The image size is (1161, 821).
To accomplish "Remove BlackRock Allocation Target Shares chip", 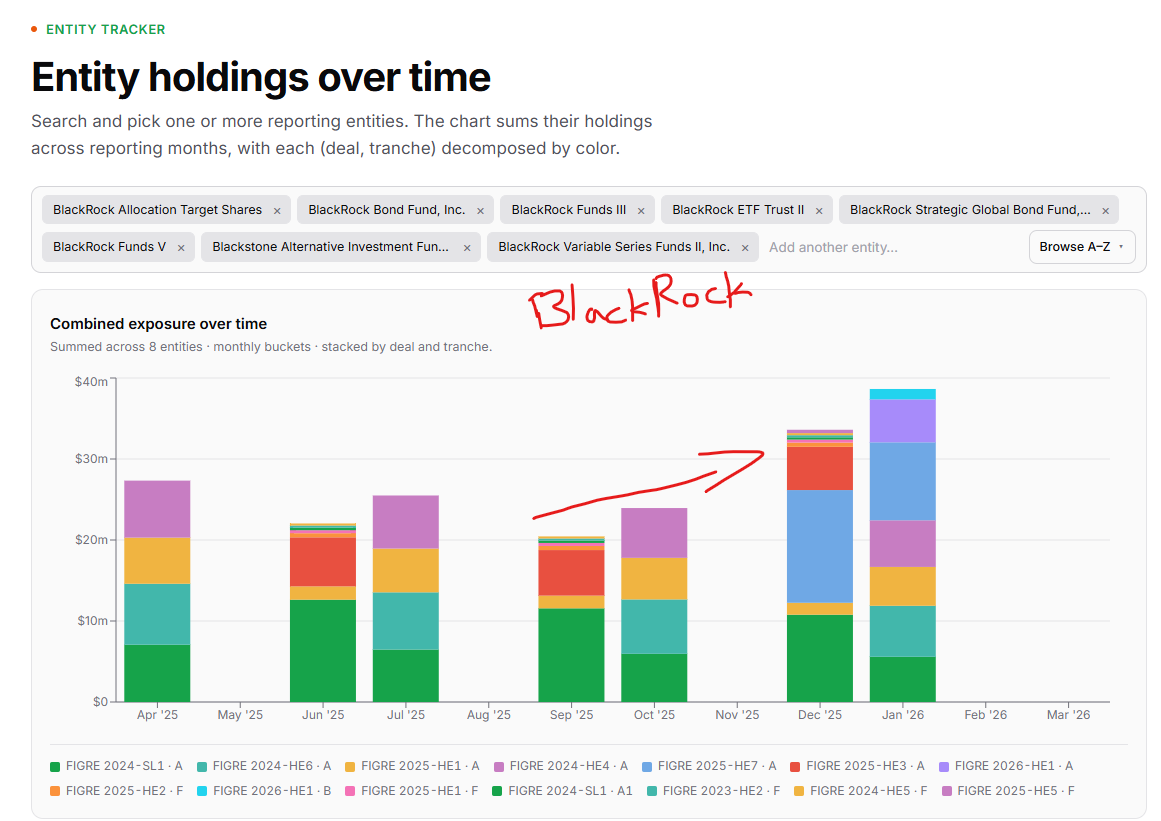I will [x=277, y=211].
